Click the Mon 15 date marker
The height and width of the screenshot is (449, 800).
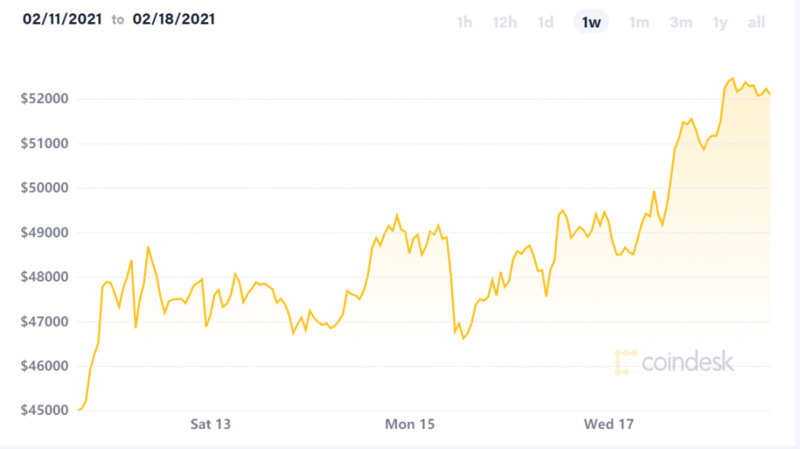[410, 425]
